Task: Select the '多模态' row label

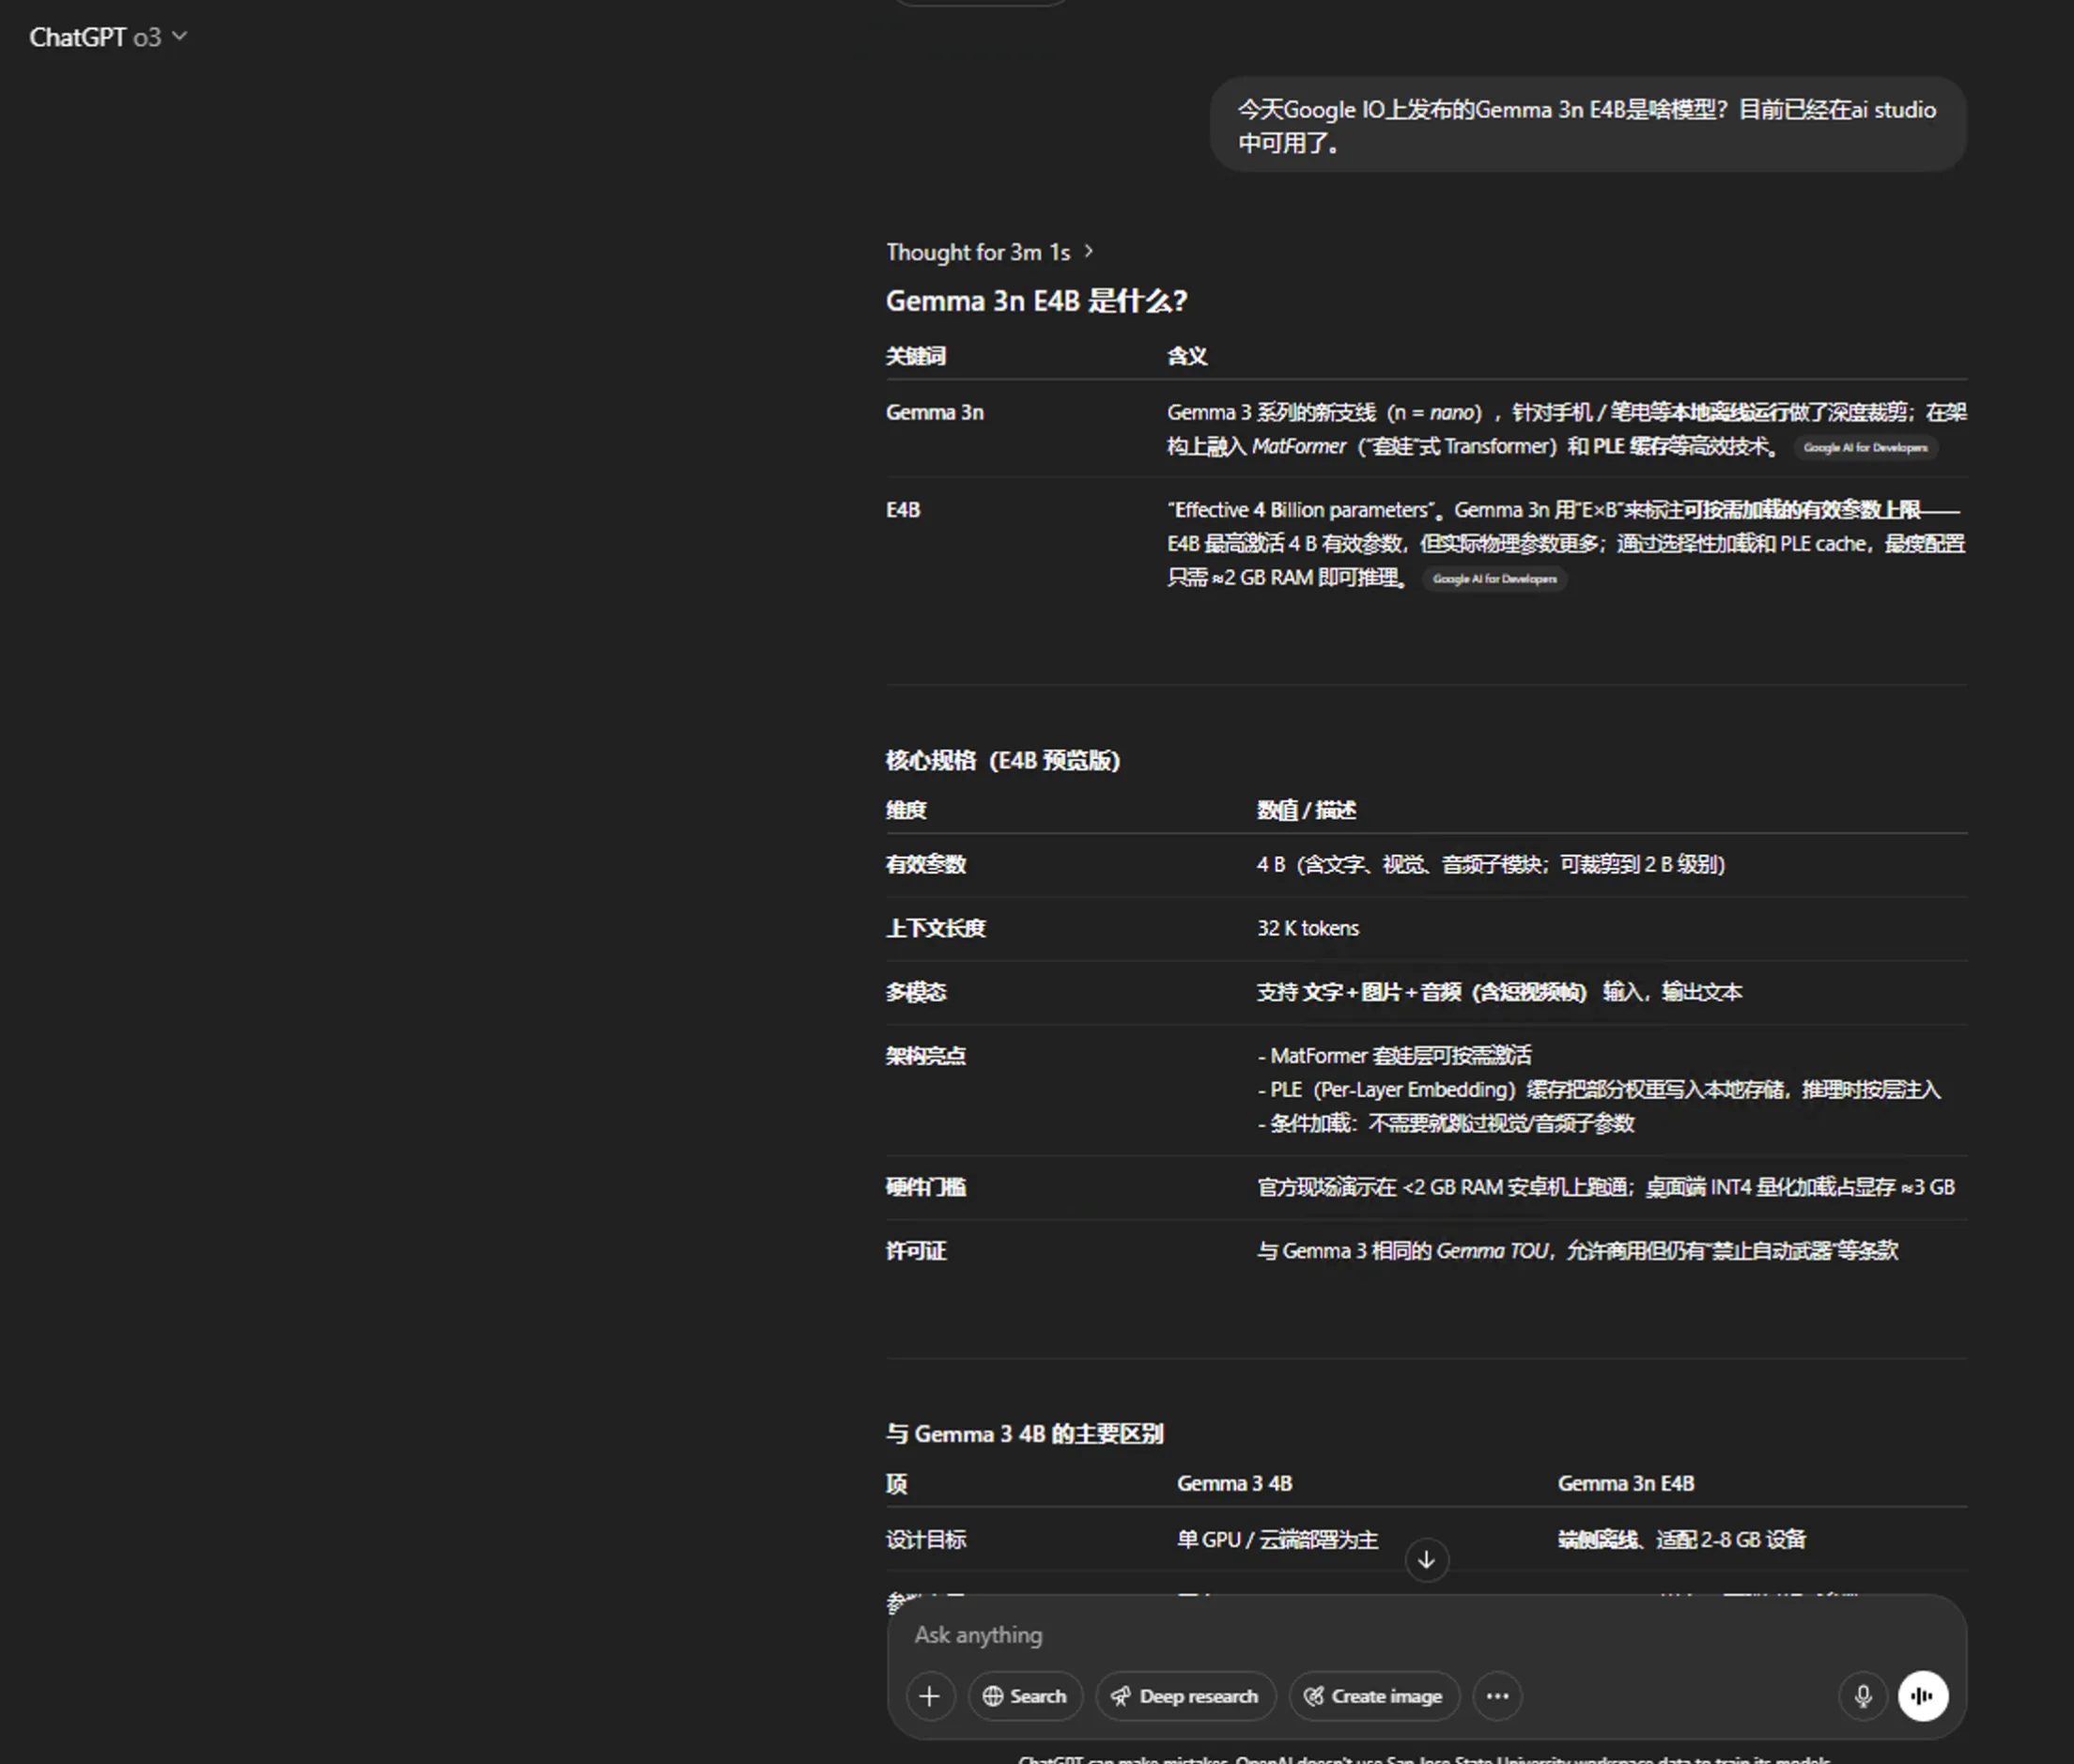Action: (x=915, y=992)
